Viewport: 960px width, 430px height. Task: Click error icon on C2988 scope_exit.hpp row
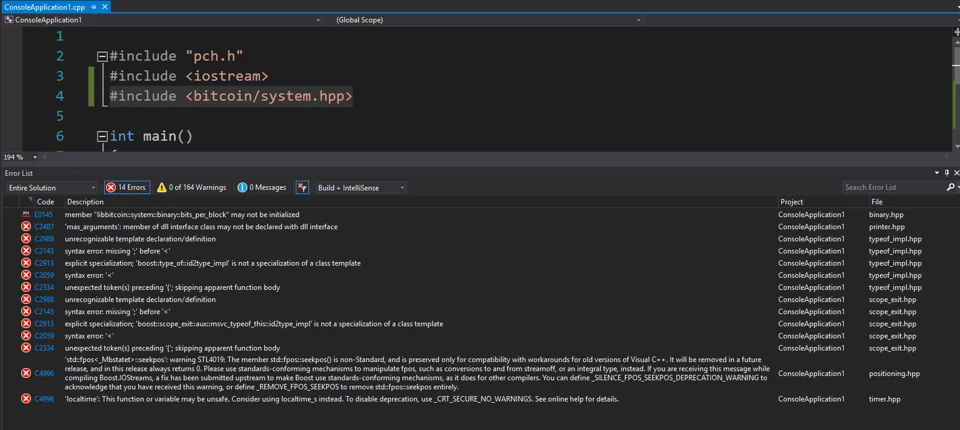26,300
